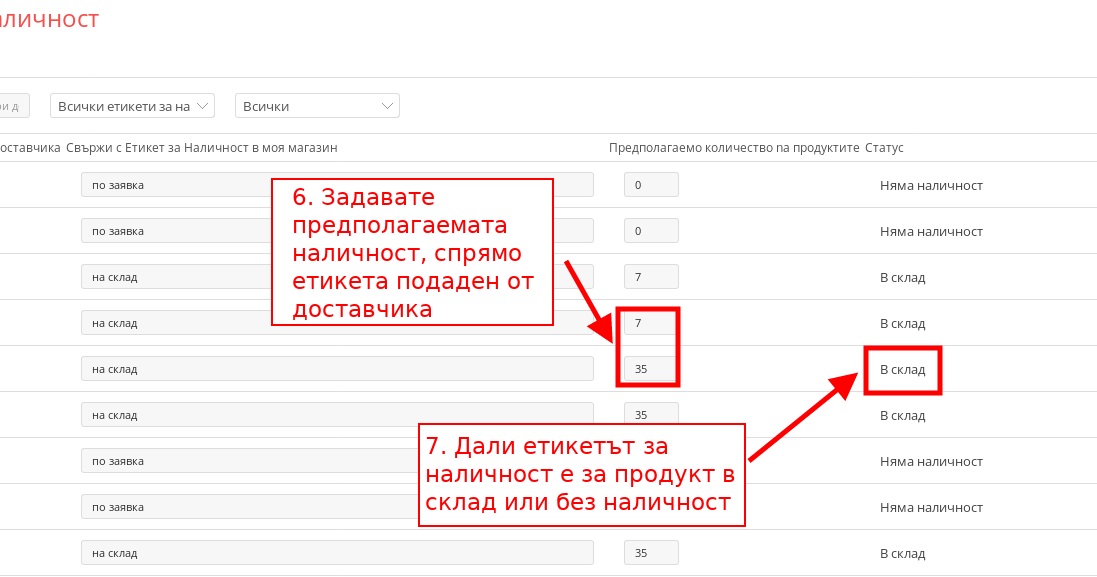1097x577 pixels.
Task: Click first row "Няма наличност" status text
Action: [x=931, y=186]
